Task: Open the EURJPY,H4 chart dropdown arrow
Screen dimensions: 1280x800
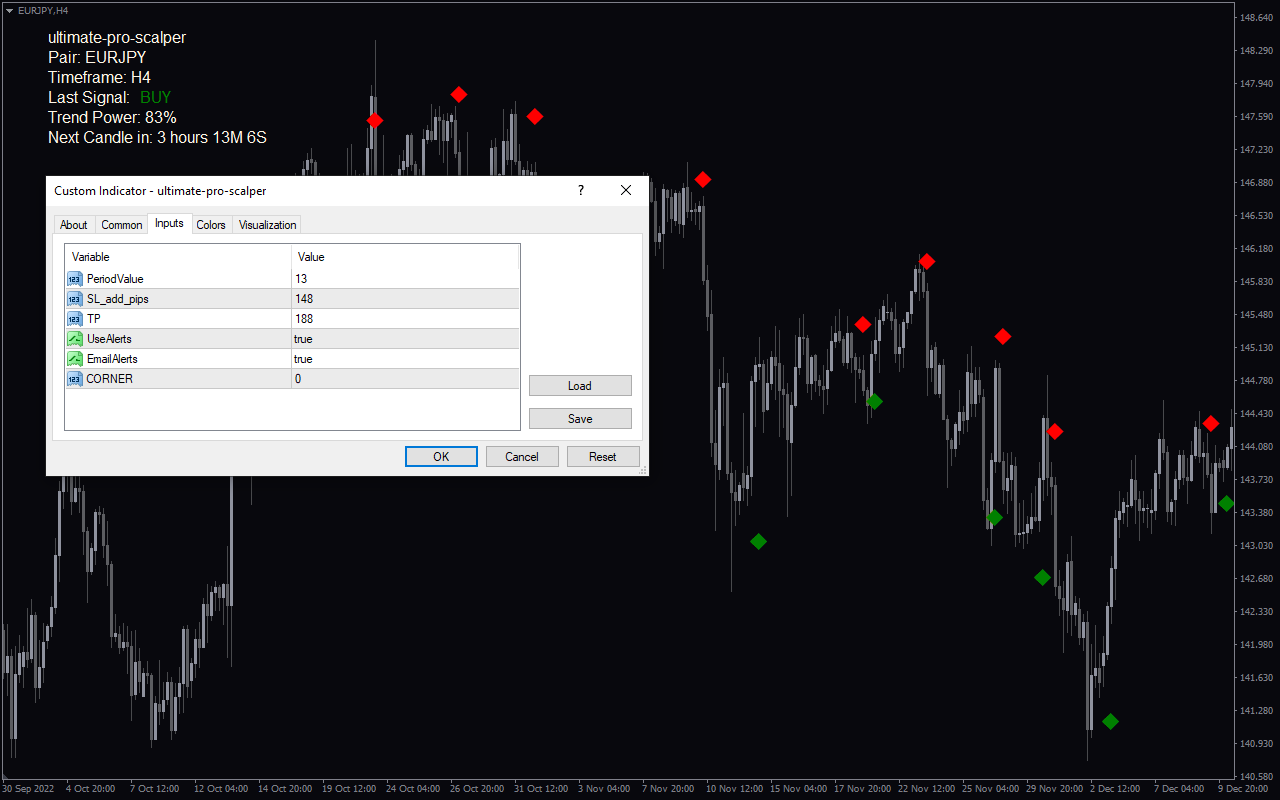Action: point(9,10)
